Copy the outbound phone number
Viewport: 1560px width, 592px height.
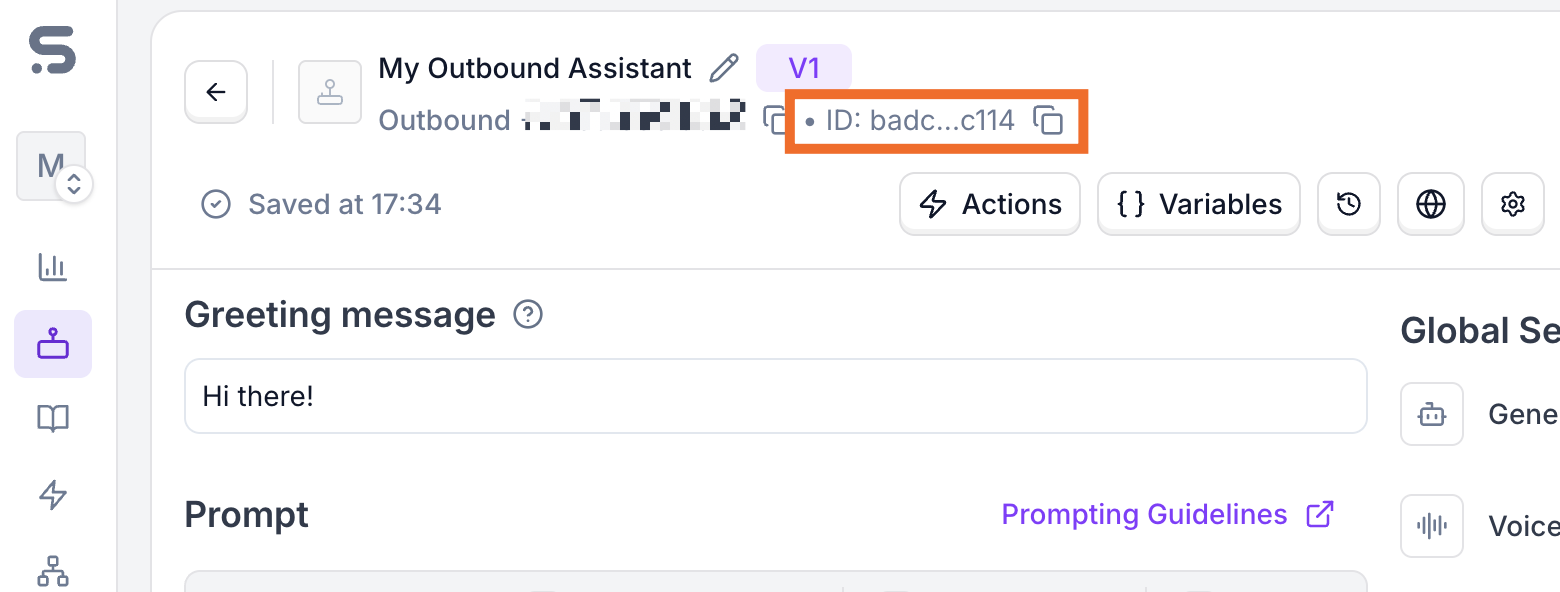tap(773, 120)
